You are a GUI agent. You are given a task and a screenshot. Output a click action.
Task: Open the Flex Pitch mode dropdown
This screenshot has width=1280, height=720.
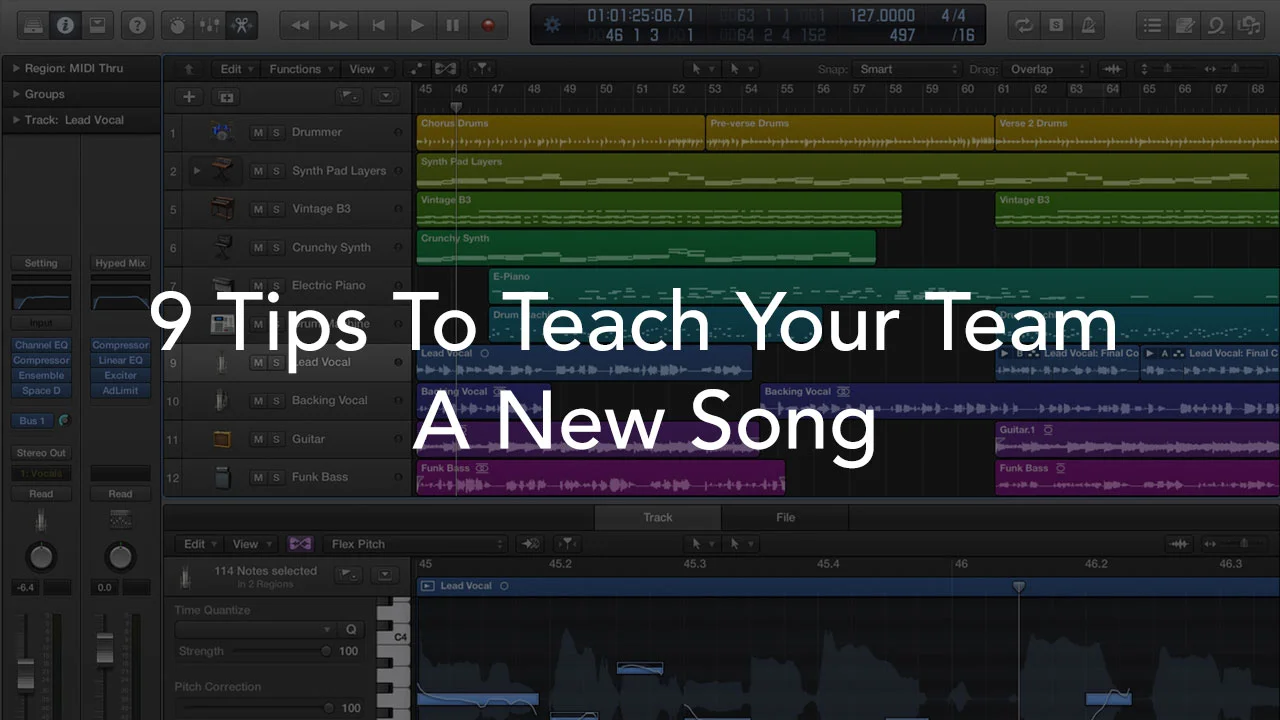[415, 543]
